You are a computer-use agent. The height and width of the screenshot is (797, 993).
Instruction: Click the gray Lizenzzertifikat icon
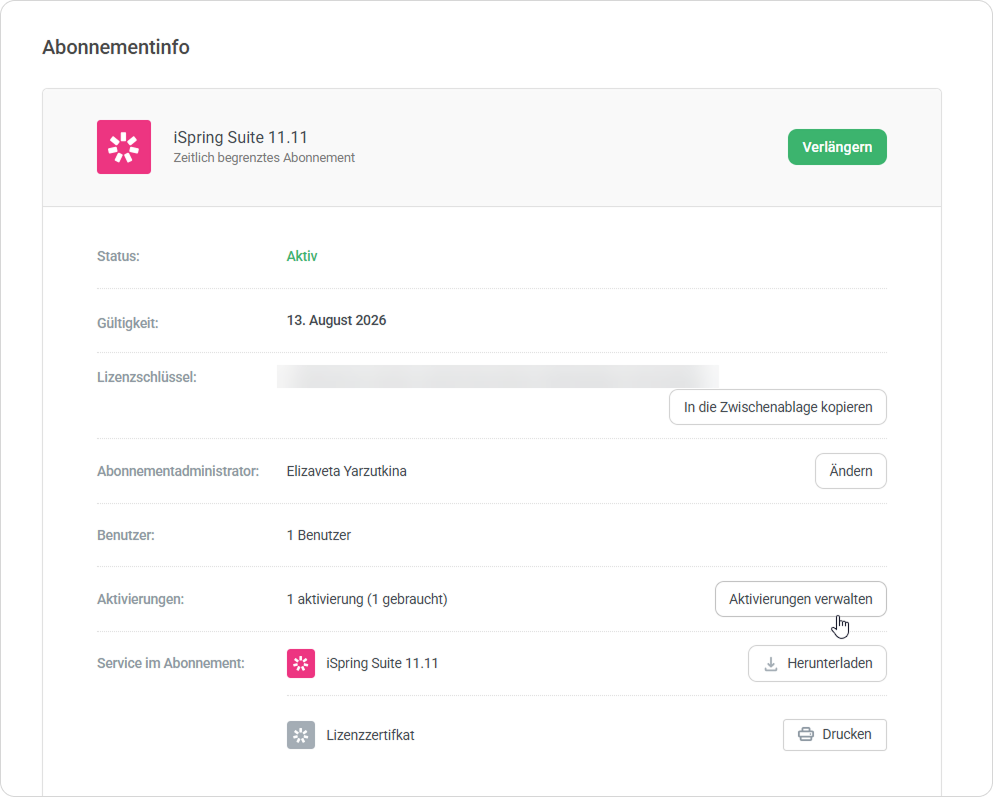coord(301,735)
